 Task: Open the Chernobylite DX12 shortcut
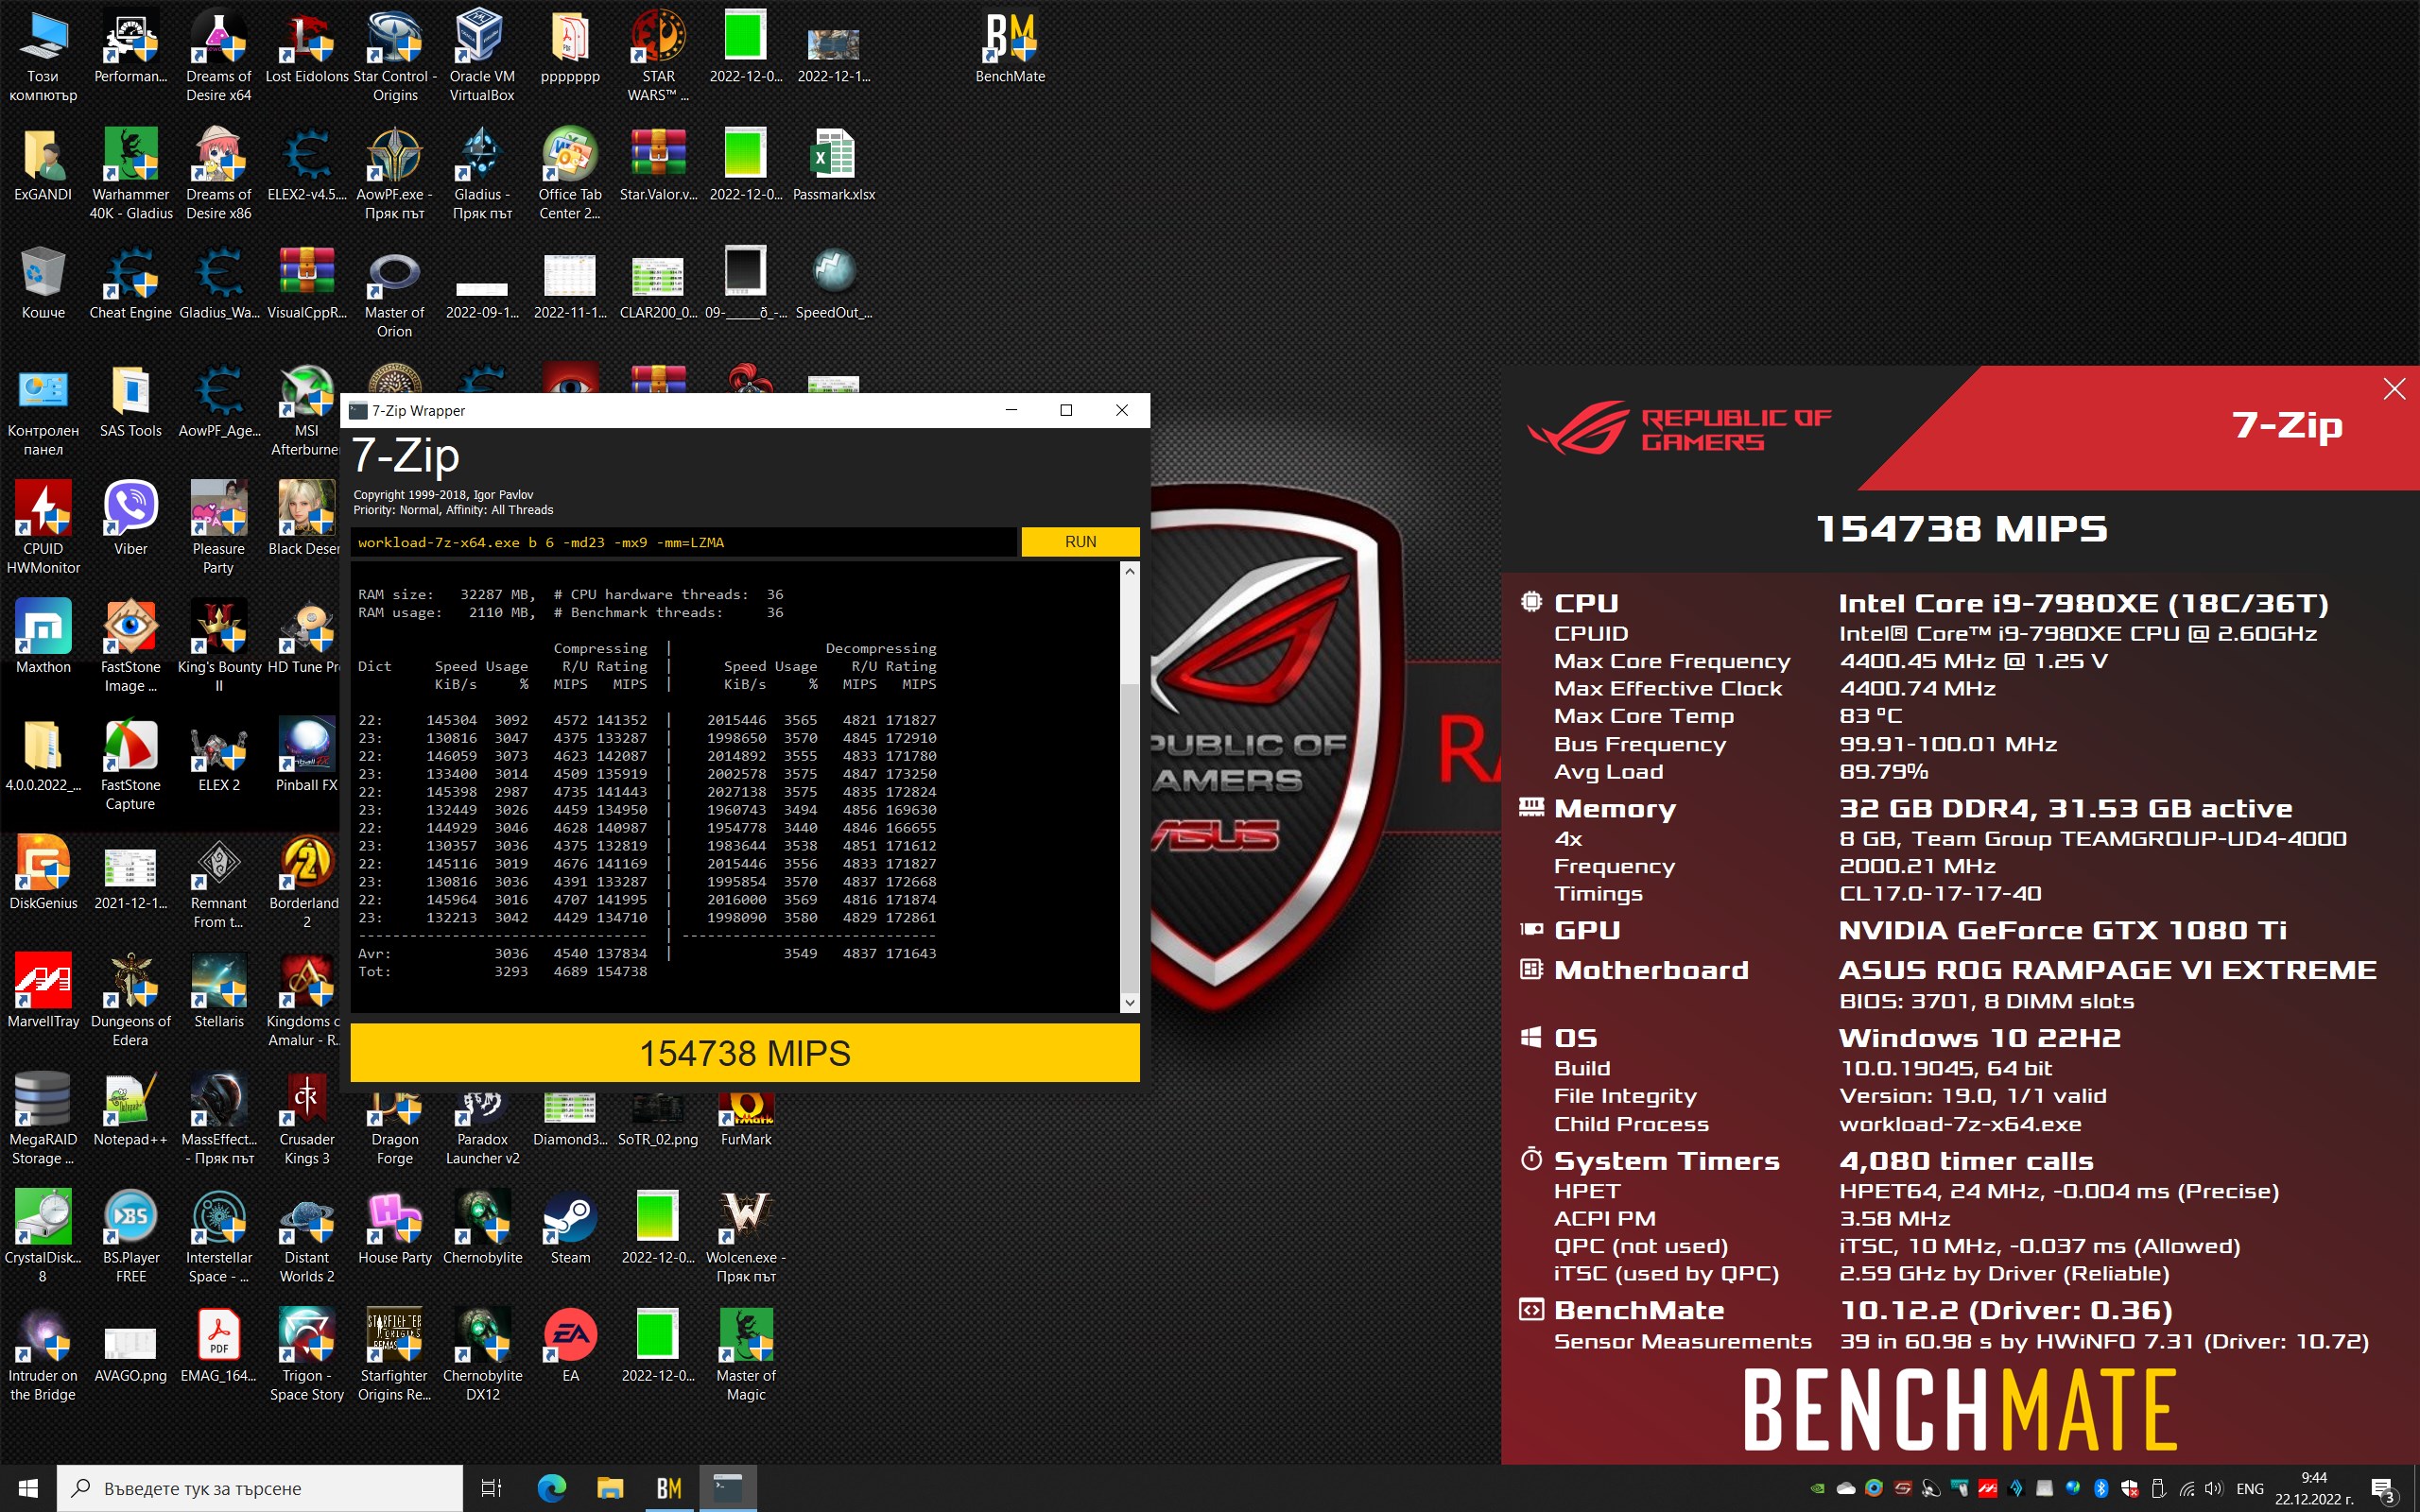482,1355
